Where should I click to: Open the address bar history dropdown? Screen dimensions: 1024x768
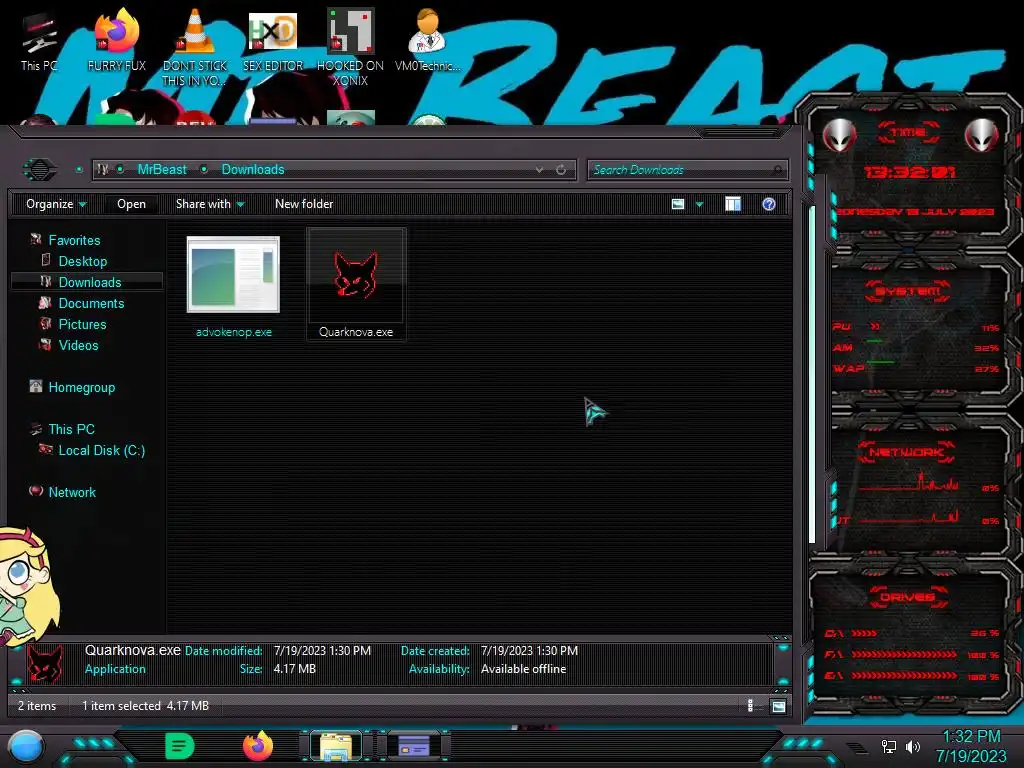click(x=539, y=170)
